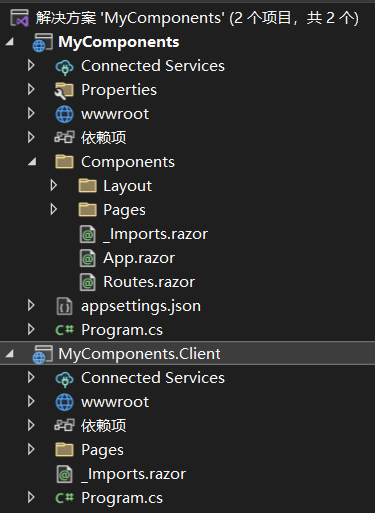Select the MyComponents.Client project name

pyautogui.click(x=139, y=354)
